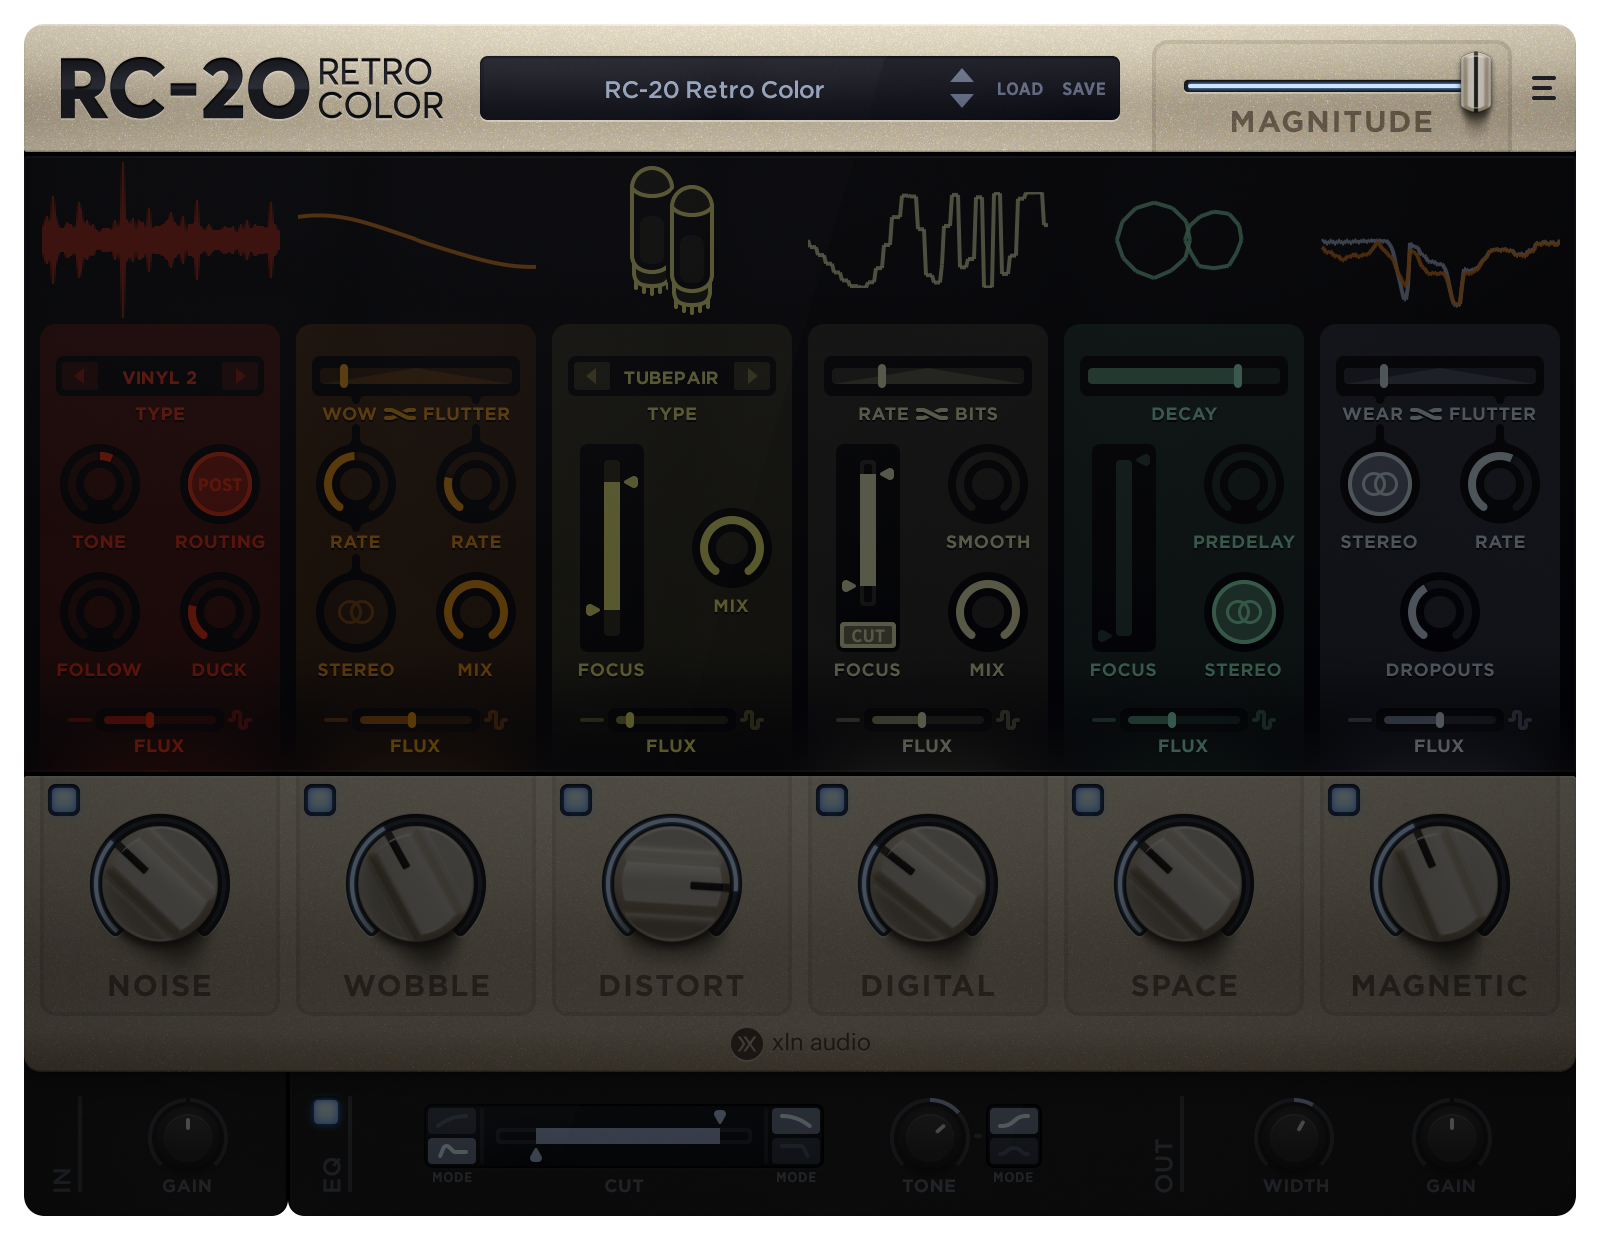Toggle the Wobble stereo link icon

click(x=356, y=612)
